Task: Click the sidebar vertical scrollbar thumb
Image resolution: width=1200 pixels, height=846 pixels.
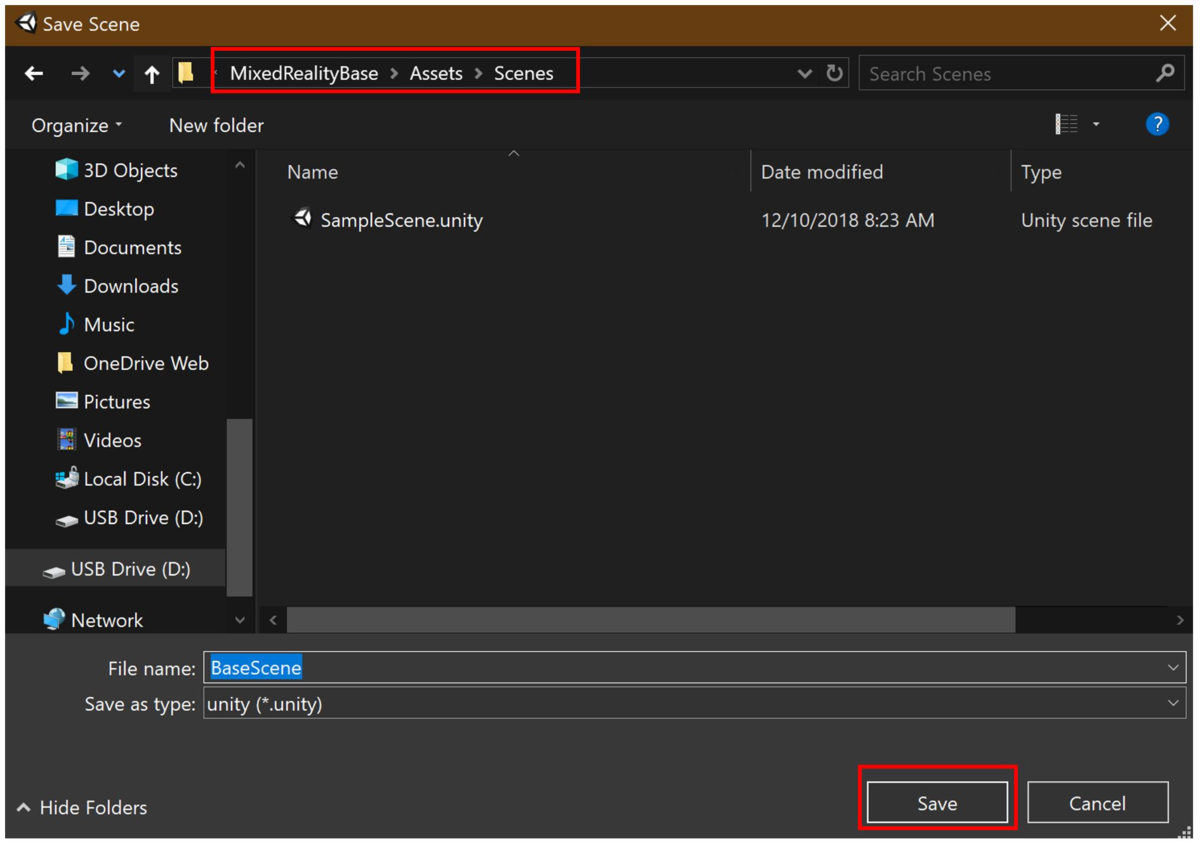Action: click(239, 507)
